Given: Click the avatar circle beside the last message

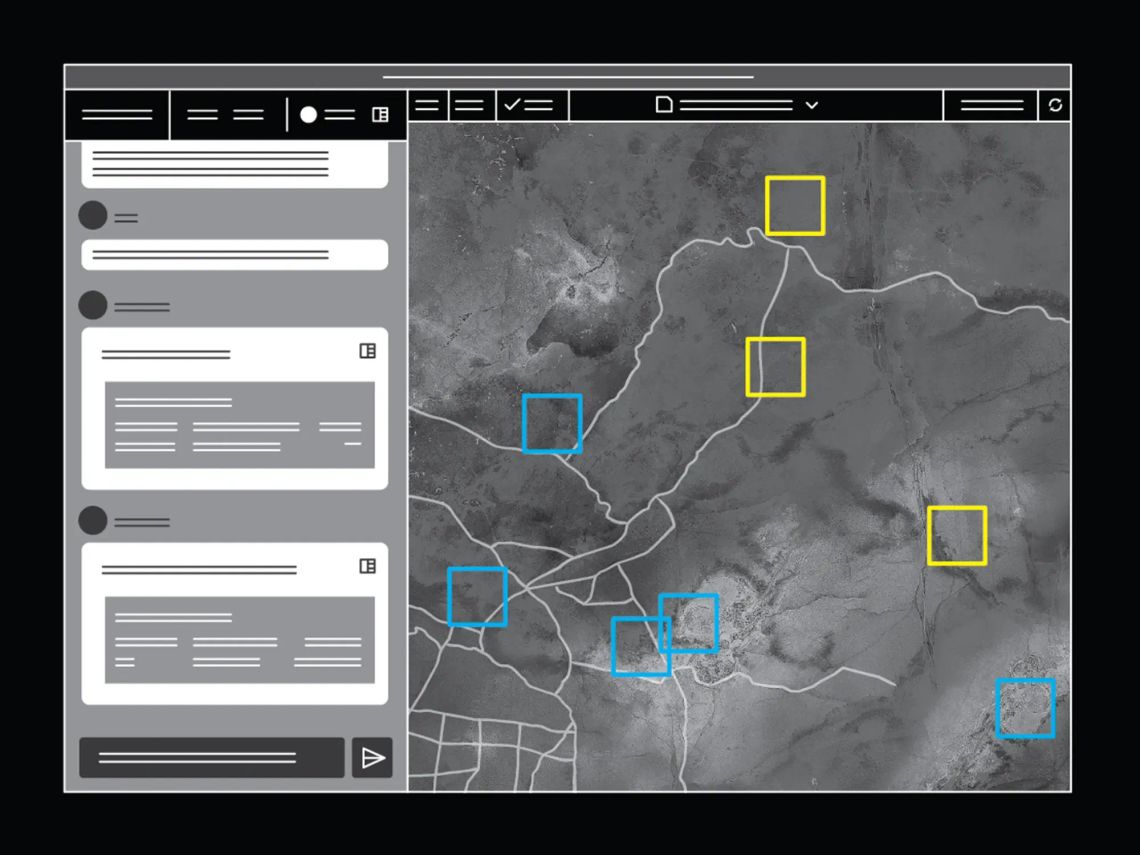Looking at the screenshot, I should (92, 520).
